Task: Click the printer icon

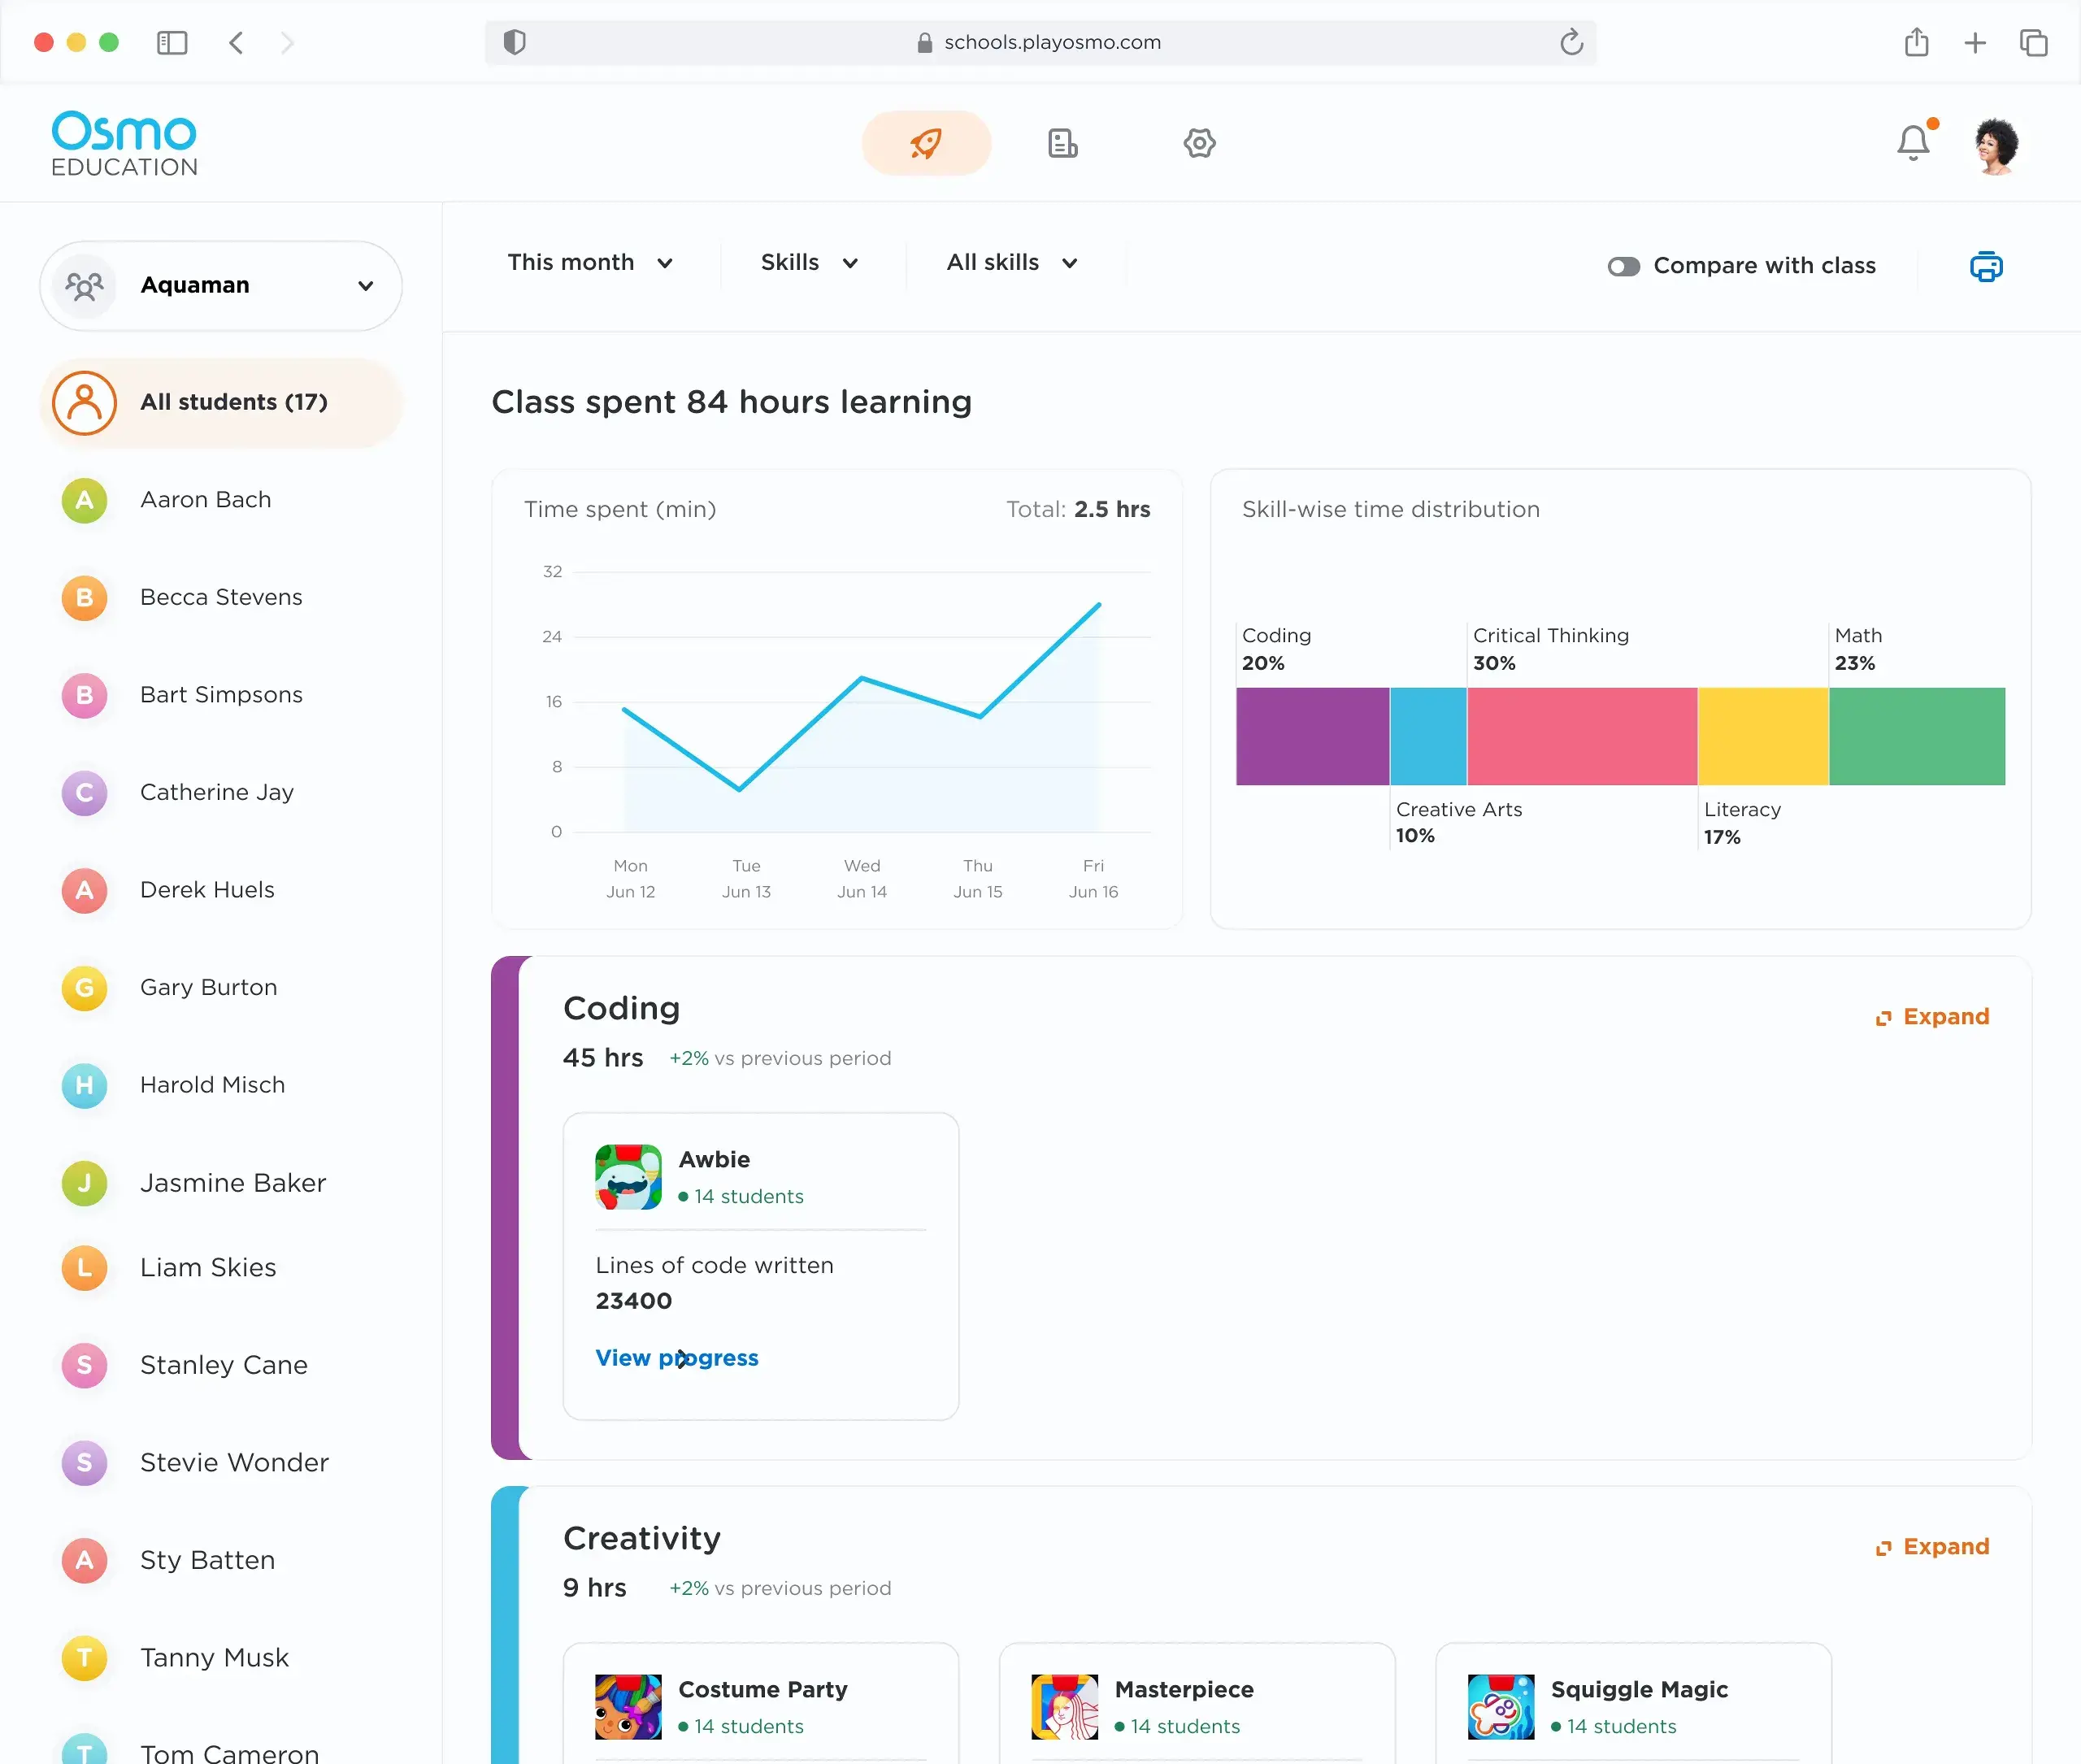Action: point(1986,266)
